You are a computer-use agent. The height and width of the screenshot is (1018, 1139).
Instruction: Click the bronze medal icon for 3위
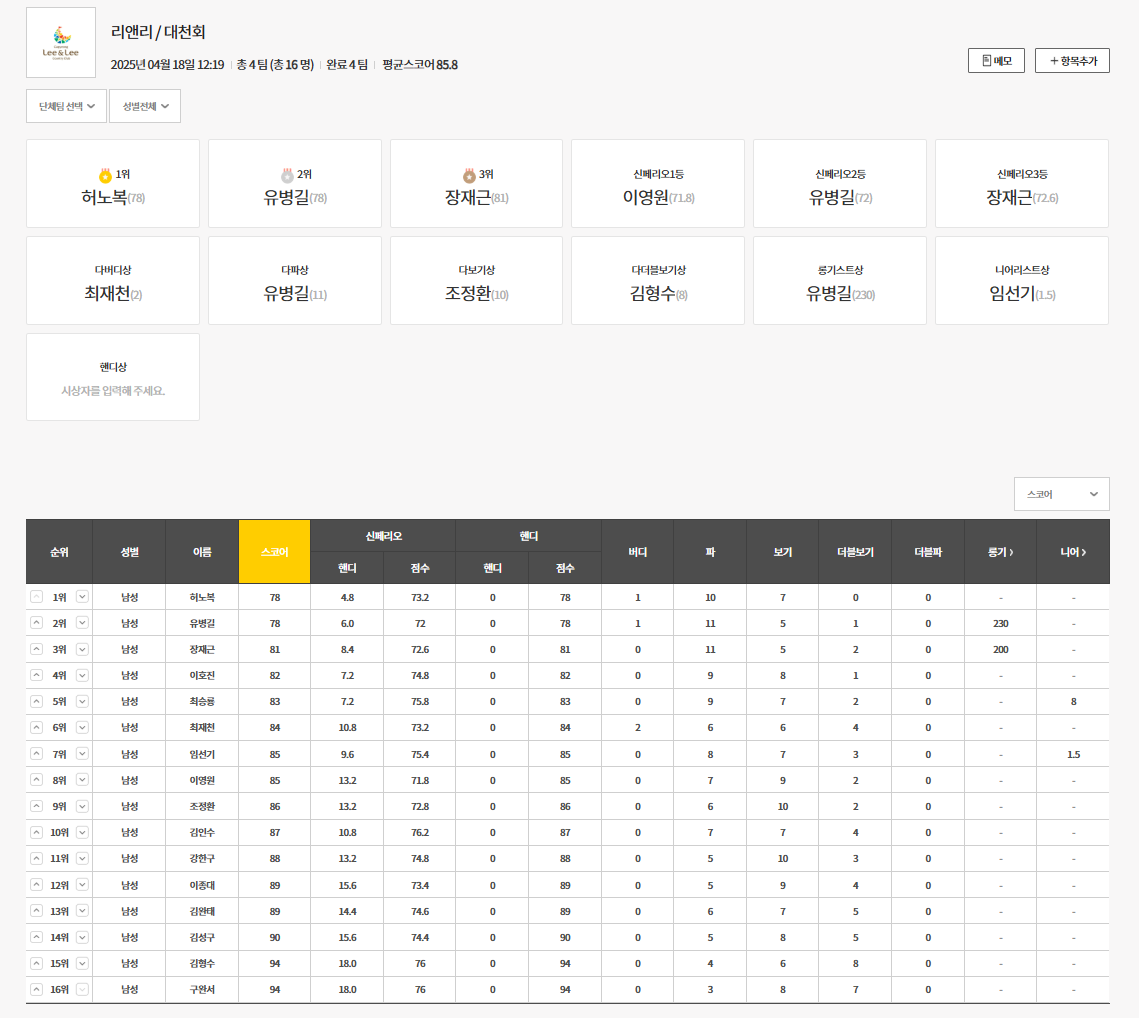coord(469,175)
